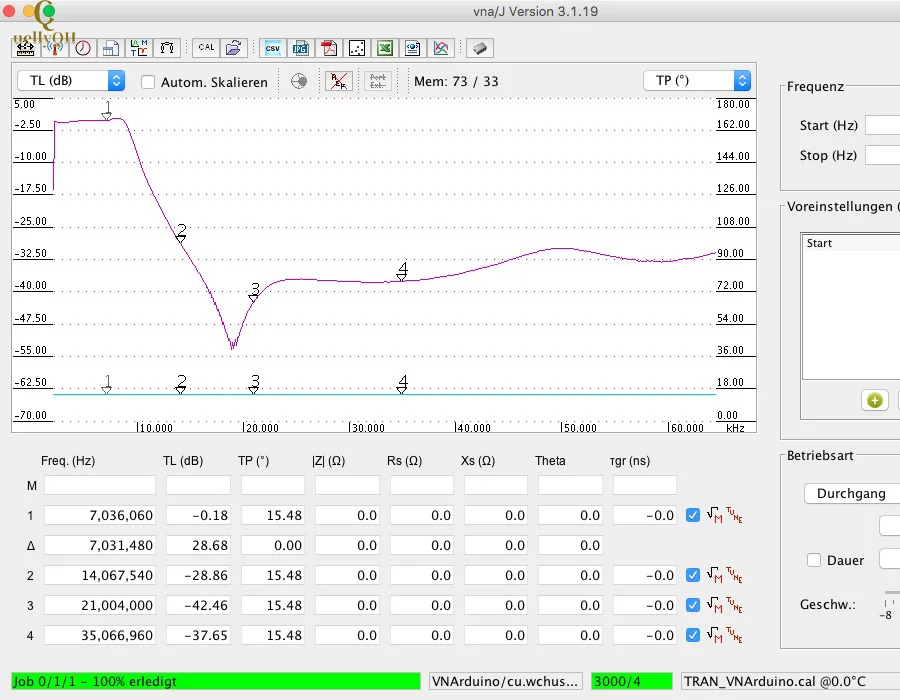The image size is (900, 700).
Task: Uncheck the marker 2 row checkbox
Action: pos(693,575)
